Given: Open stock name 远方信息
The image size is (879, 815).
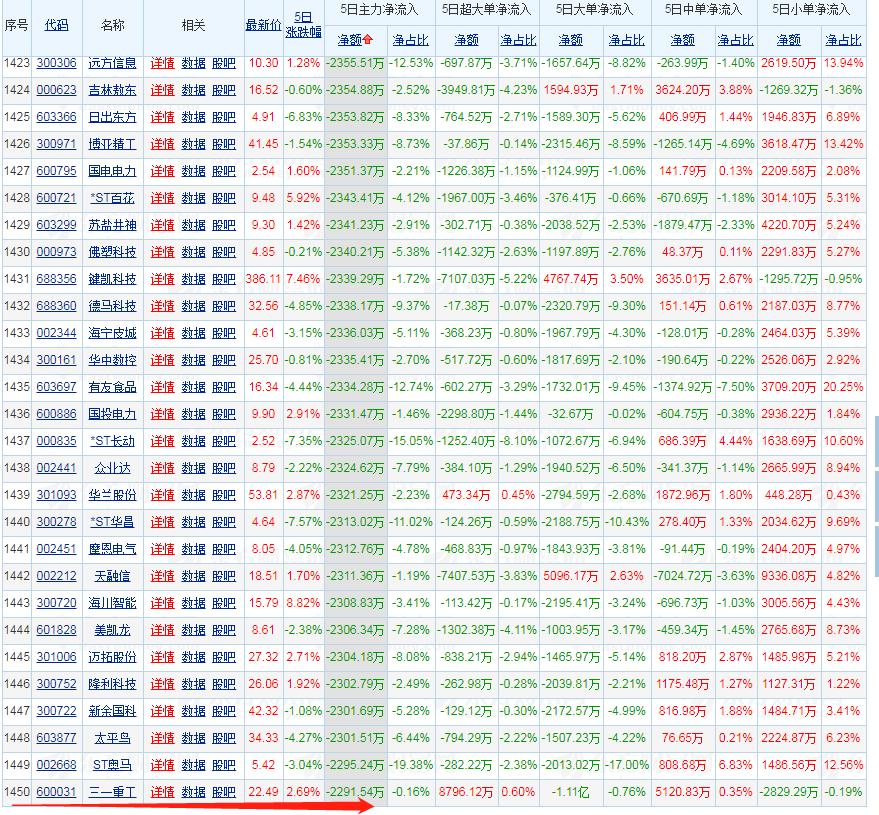Looking at the screenshot, I should click(x=112, y=63).
